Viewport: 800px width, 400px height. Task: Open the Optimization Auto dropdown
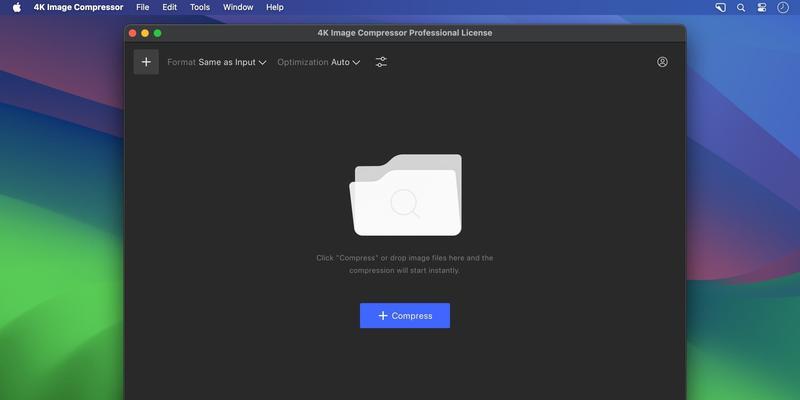point(319,62)
